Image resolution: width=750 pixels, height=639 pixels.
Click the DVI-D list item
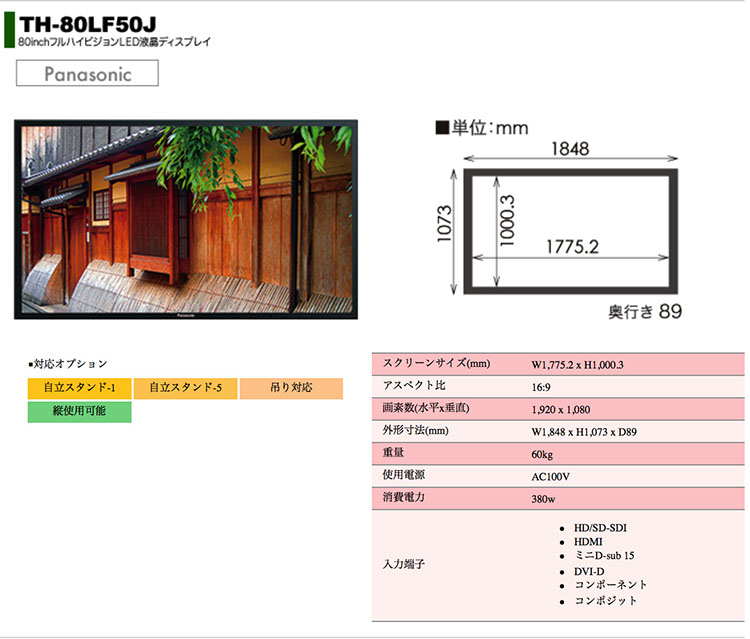(x=589, y=572)
